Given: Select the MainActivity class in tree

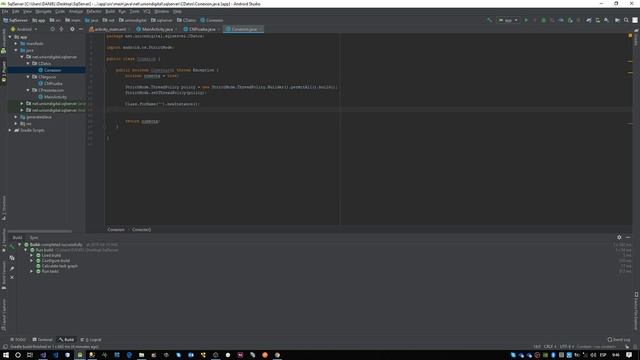Looking at the screenshot, I should [55, 97].
